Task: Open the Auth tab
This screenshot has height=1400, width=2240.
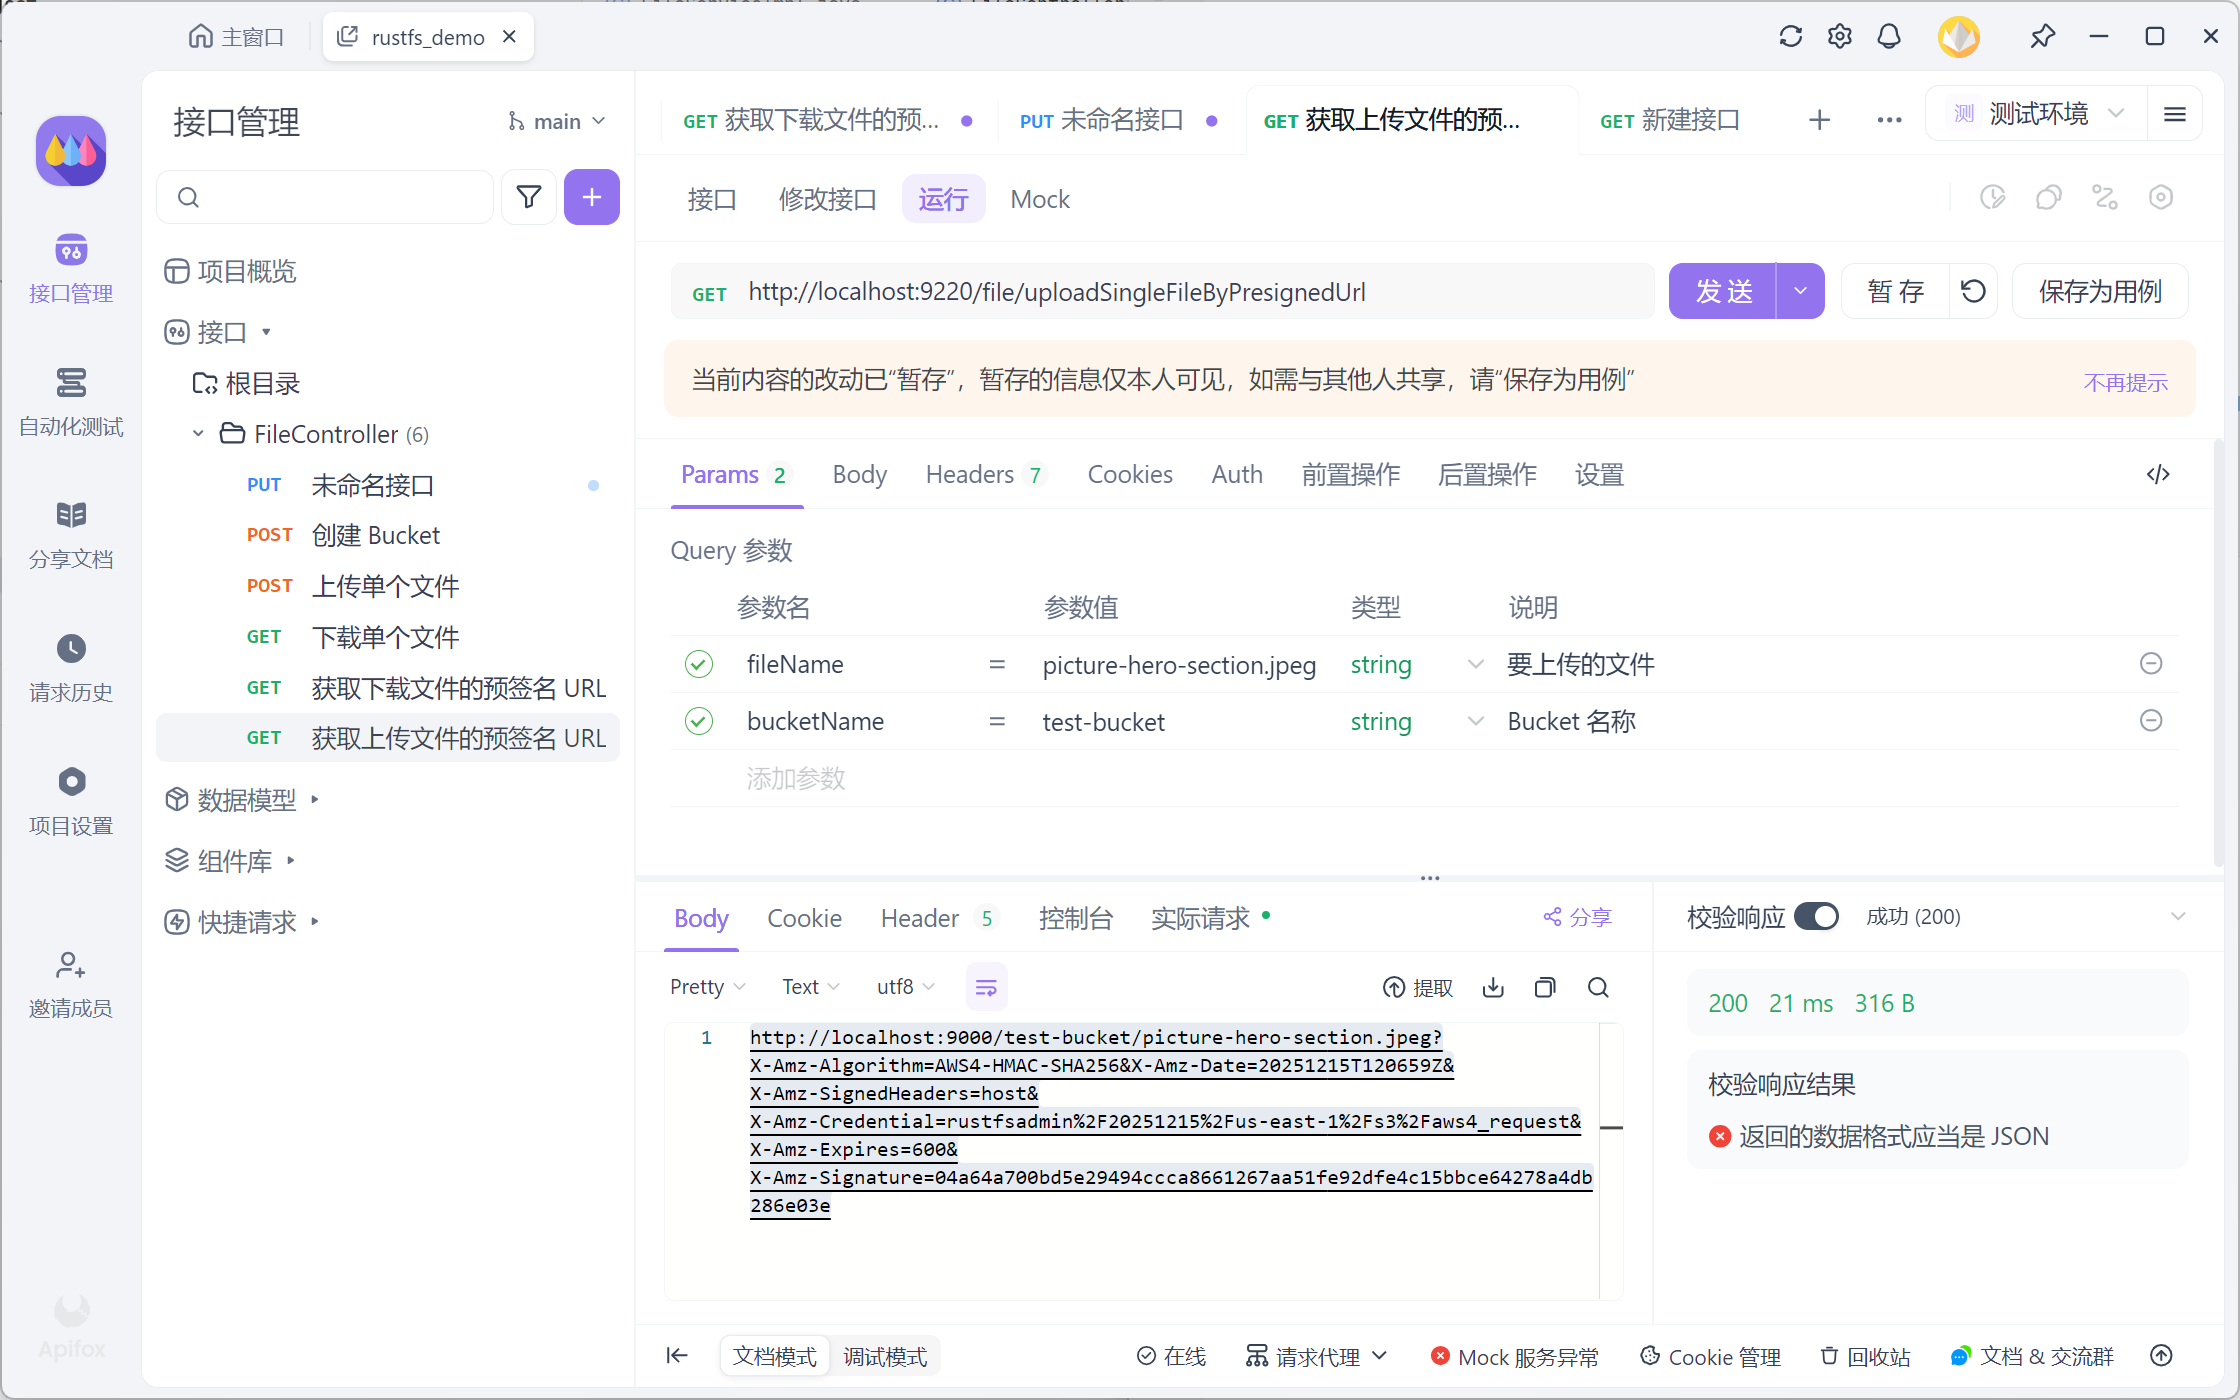Action: [x=1237, y=474]
